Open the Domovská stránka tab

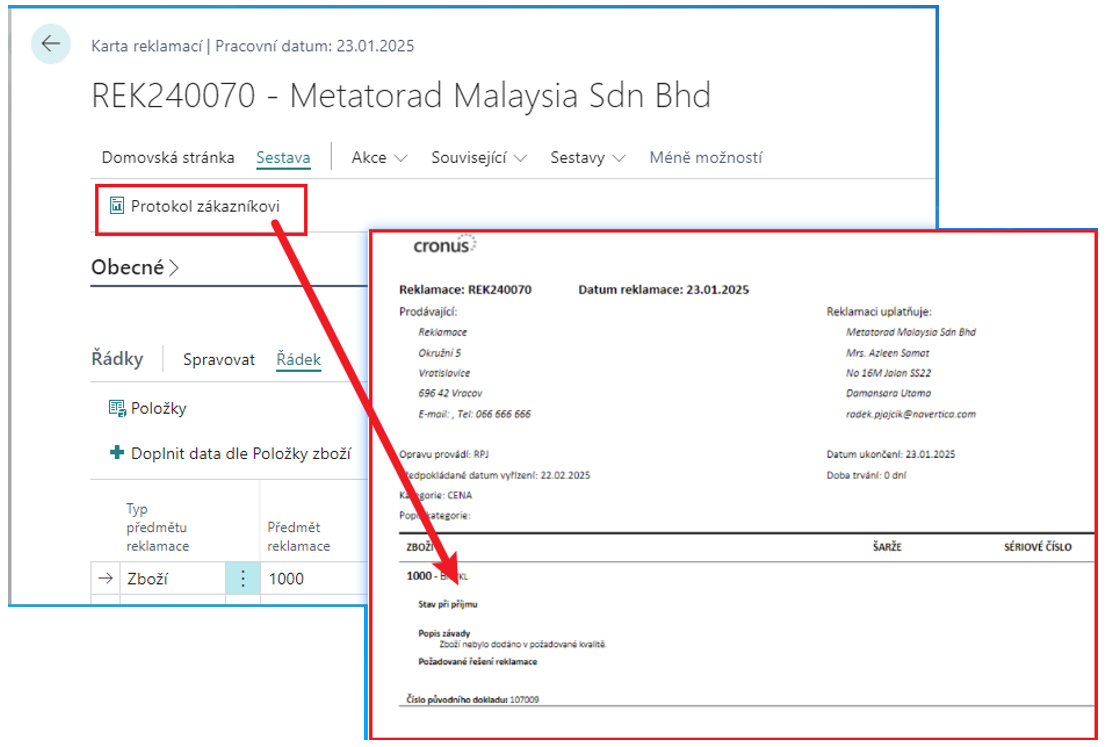[168, 157]
